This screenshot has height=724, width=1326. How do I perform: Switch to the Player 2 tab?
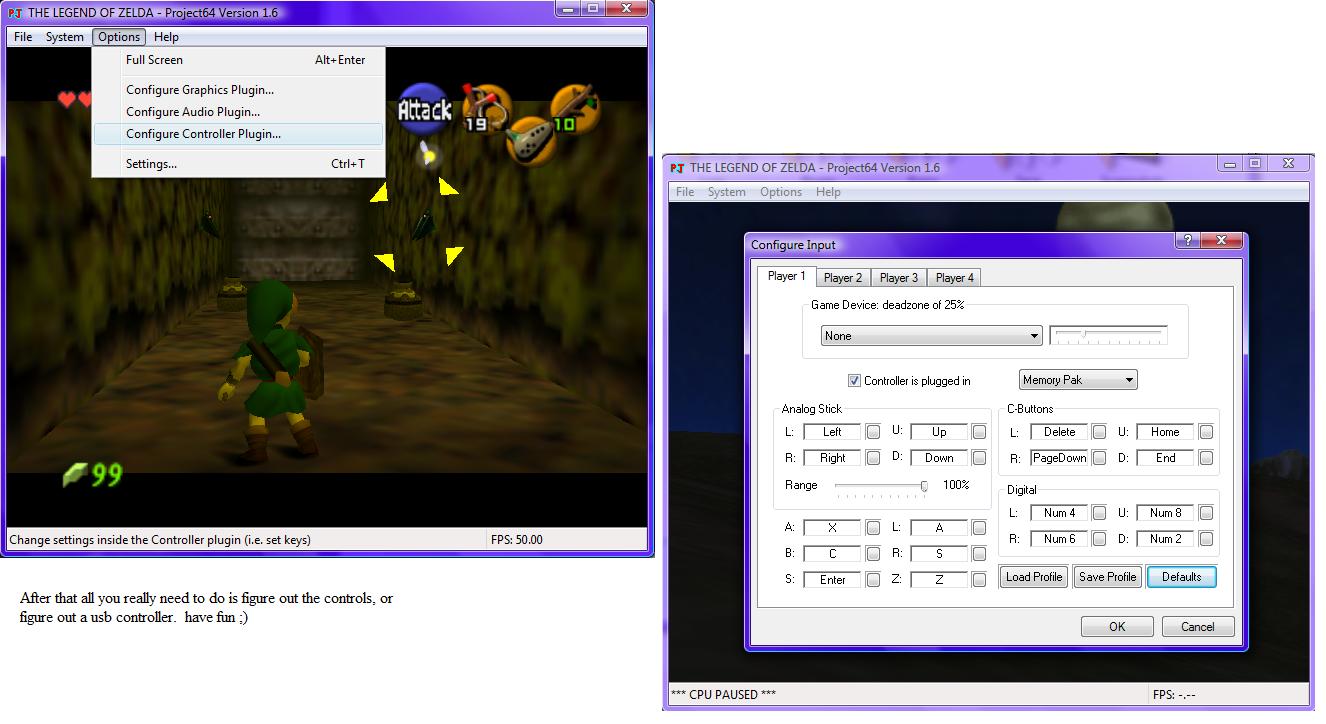[843, 278]
